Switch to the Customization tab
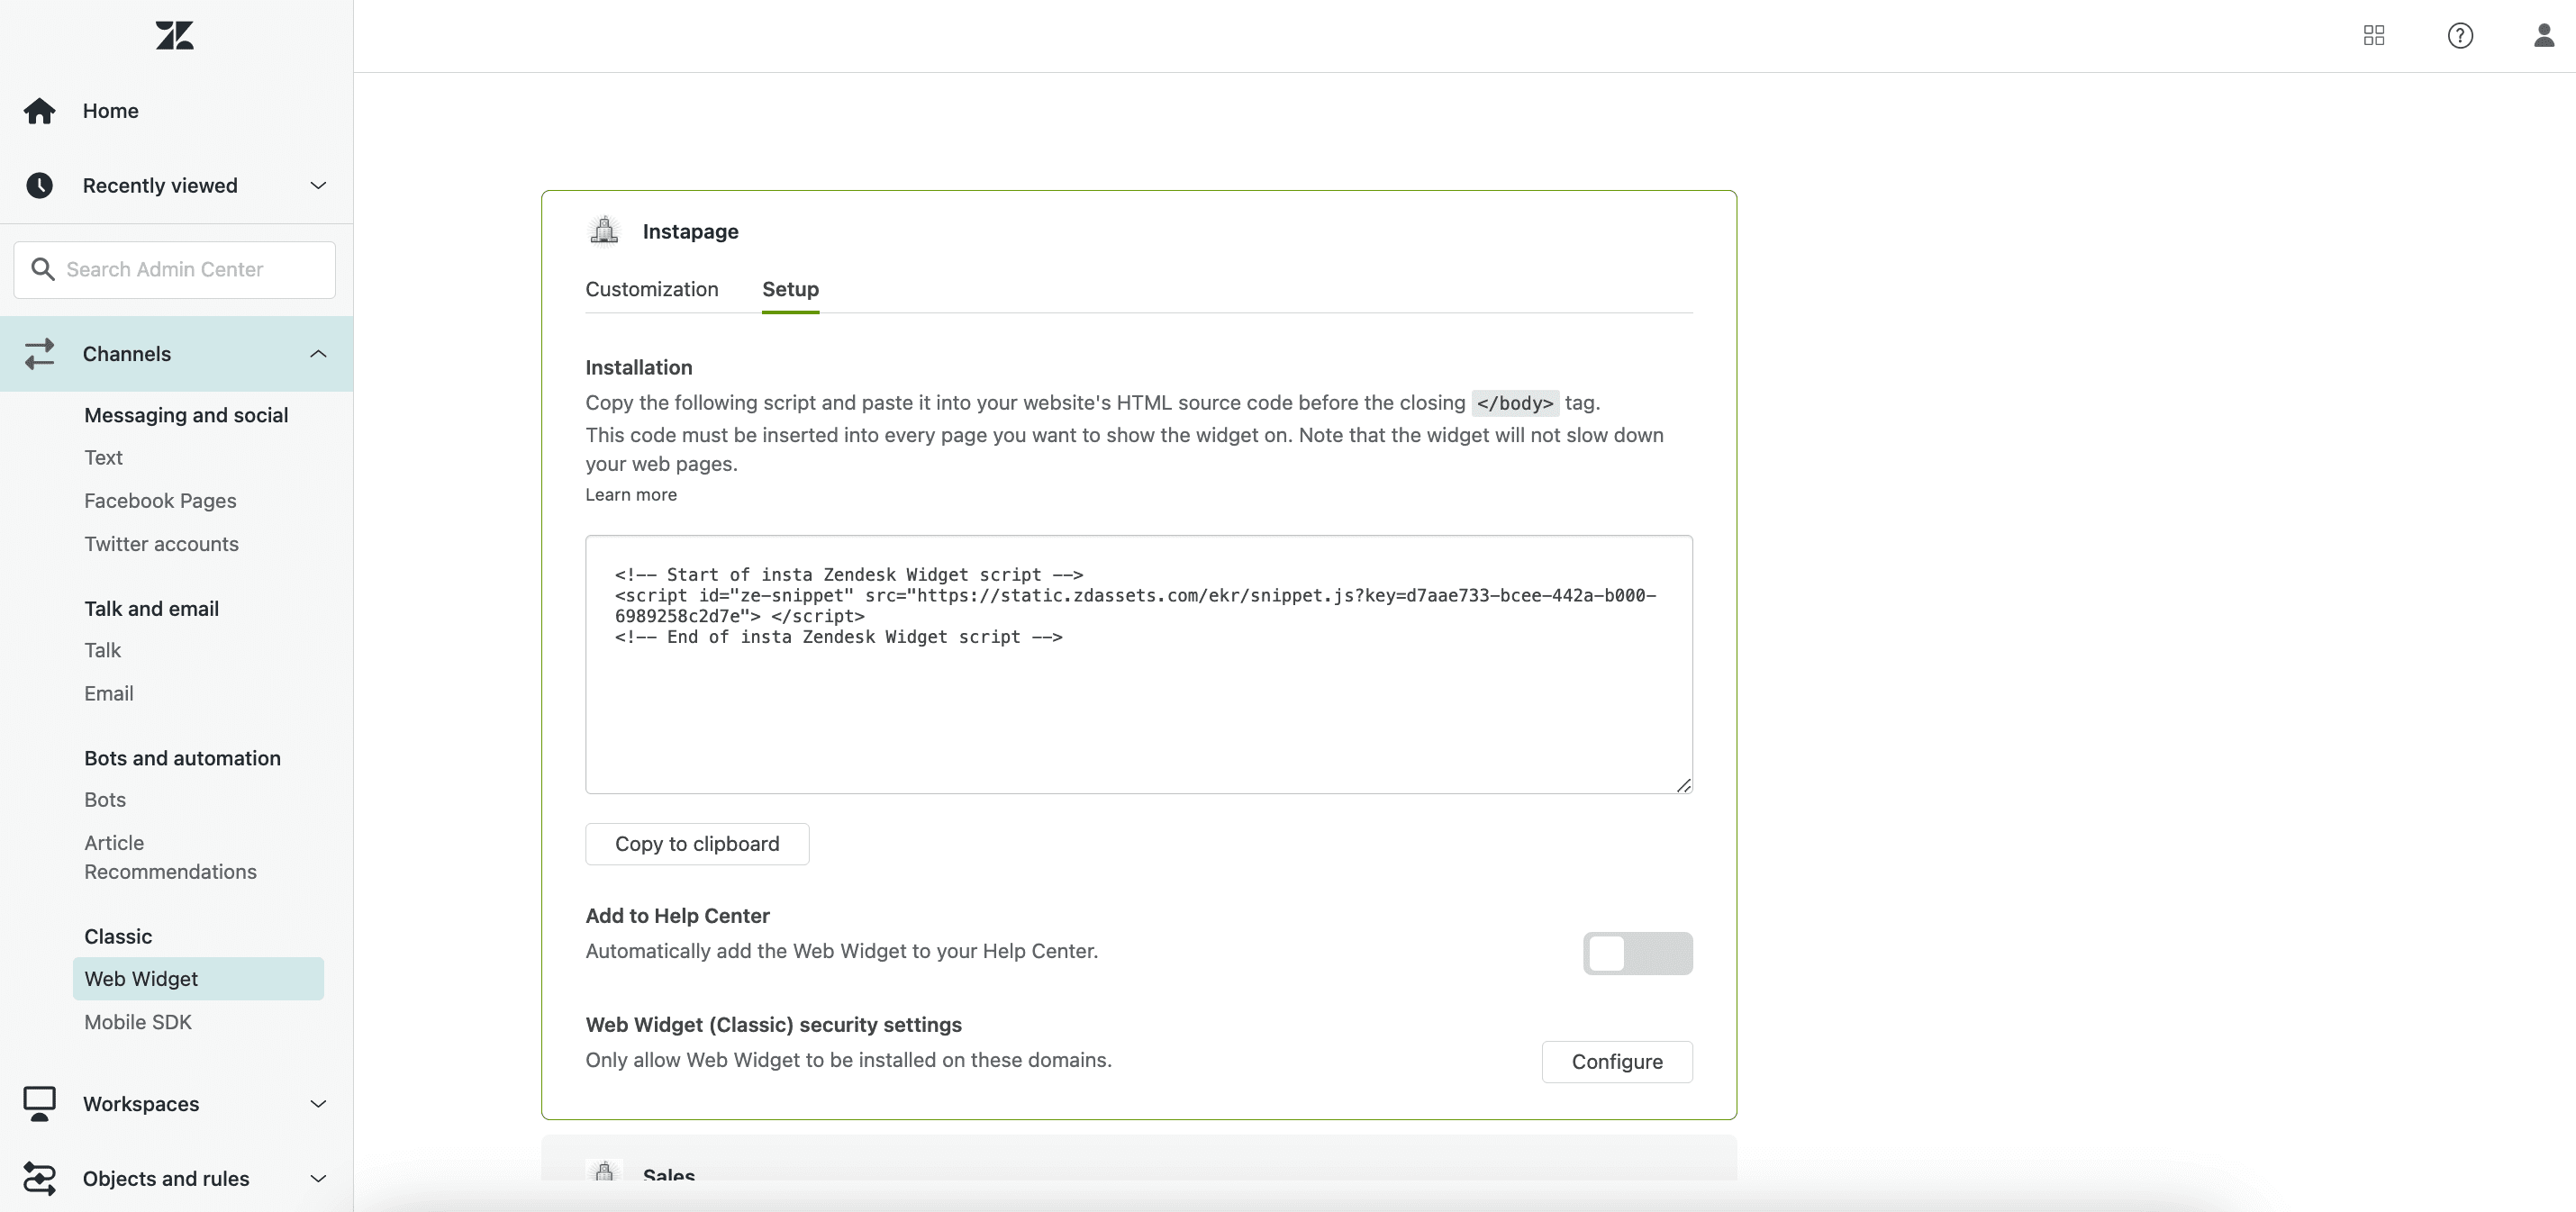 click(x=652, y=289)
